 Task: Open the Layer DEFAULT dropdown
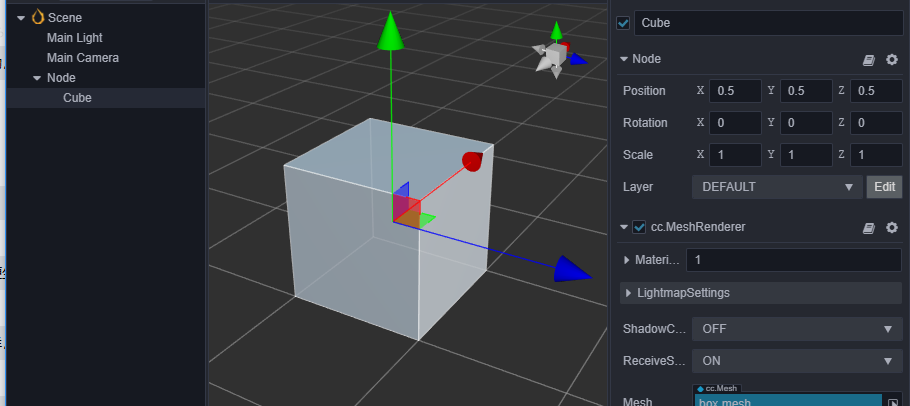(x=777, y=187)
